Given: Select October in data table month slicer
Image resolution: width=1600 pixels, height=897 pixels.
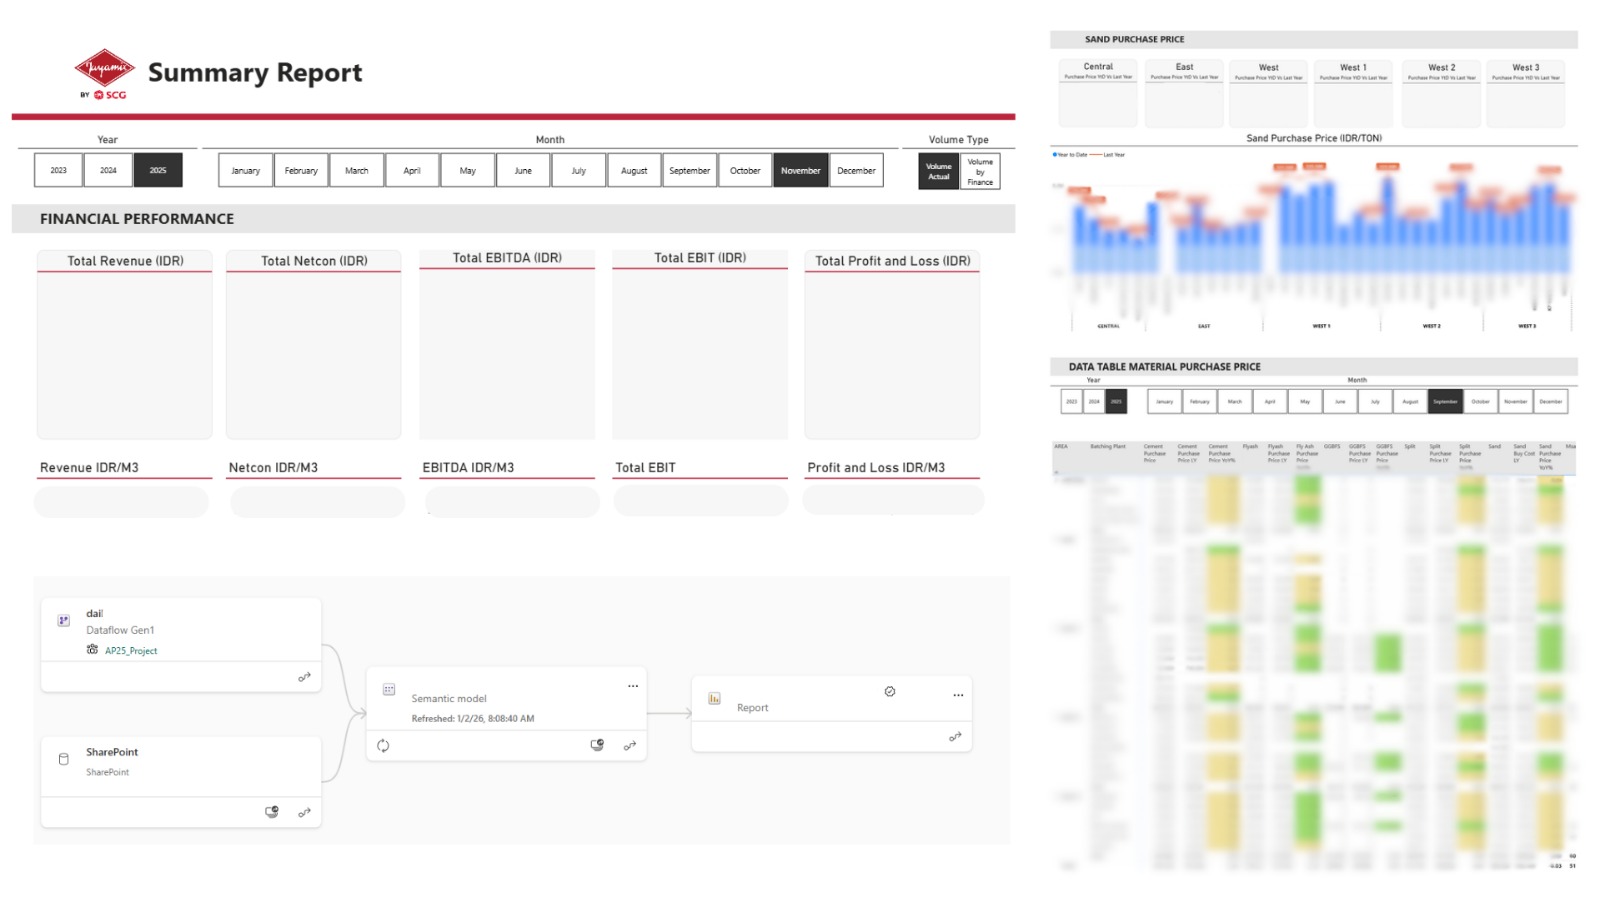Looking at the screenshot, I should [x=1480, y=401].
